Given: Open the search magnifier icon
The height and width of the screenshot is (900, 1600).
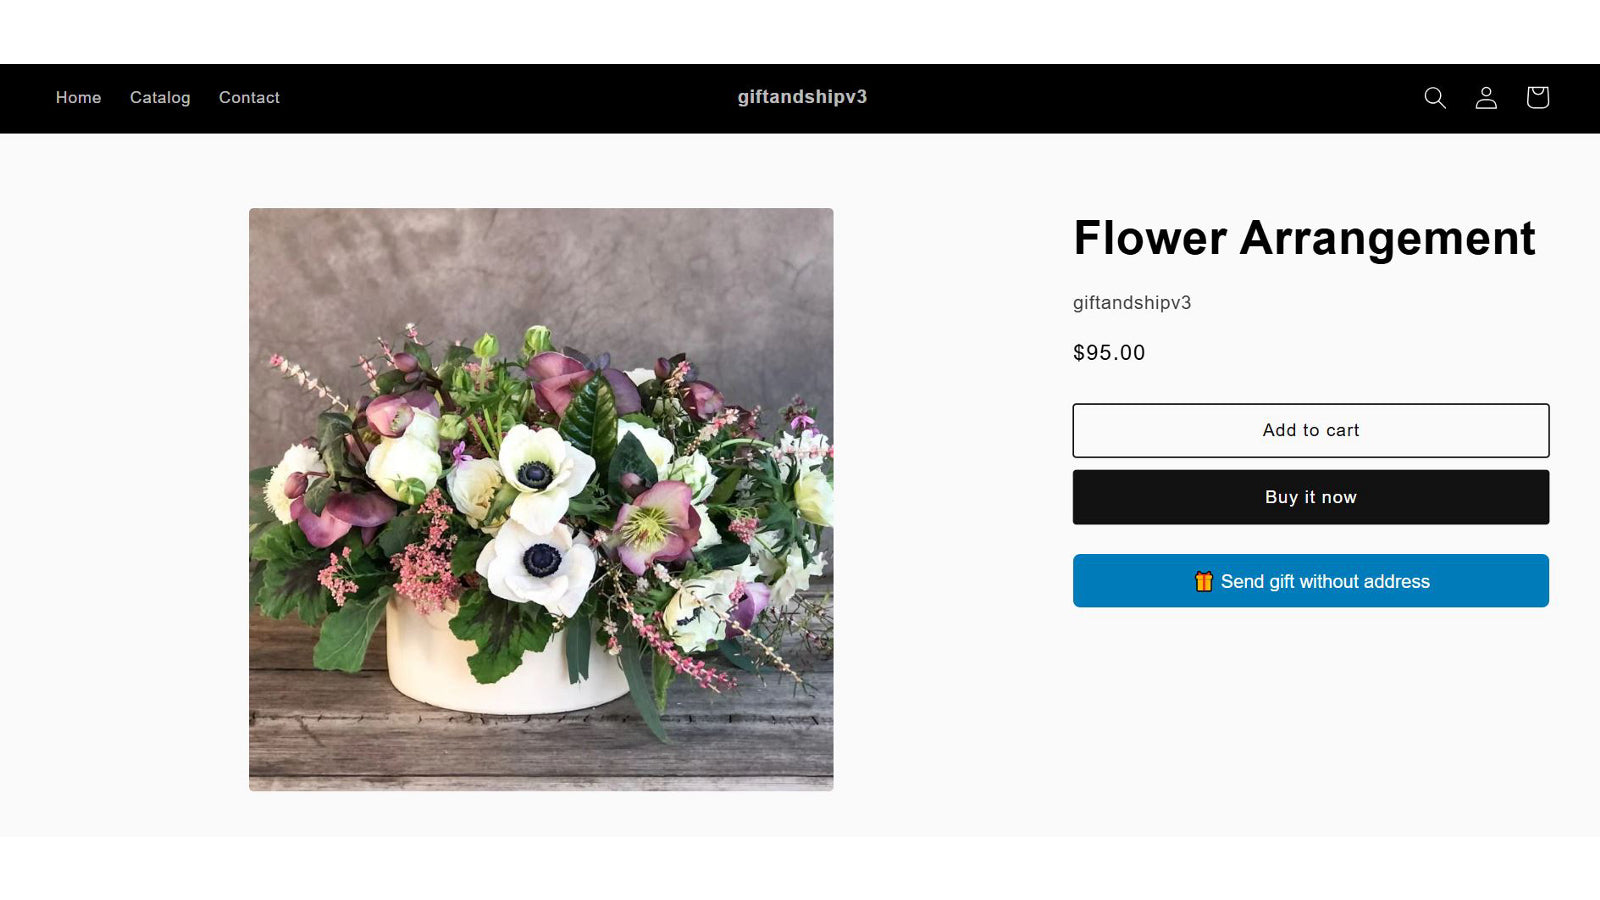Looking at the screenshot, I should click(1435, 97).
